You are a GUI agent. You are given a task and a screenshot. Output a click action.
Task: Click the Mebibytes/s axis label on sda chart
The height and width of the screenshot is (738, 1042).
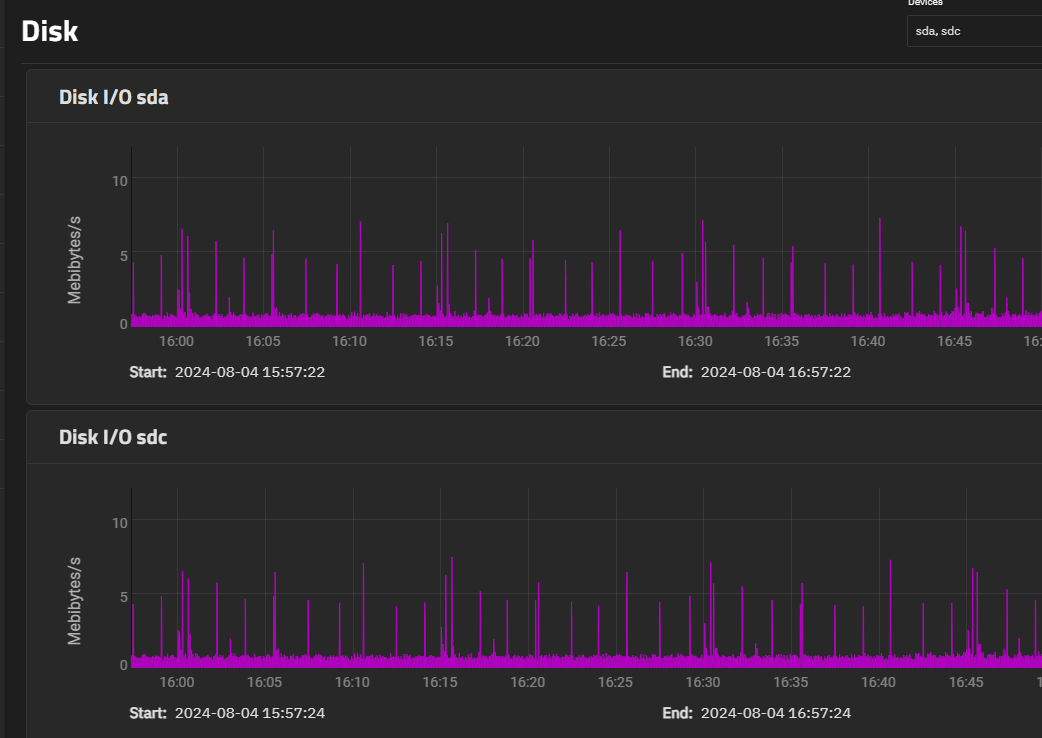pos(74,260)
